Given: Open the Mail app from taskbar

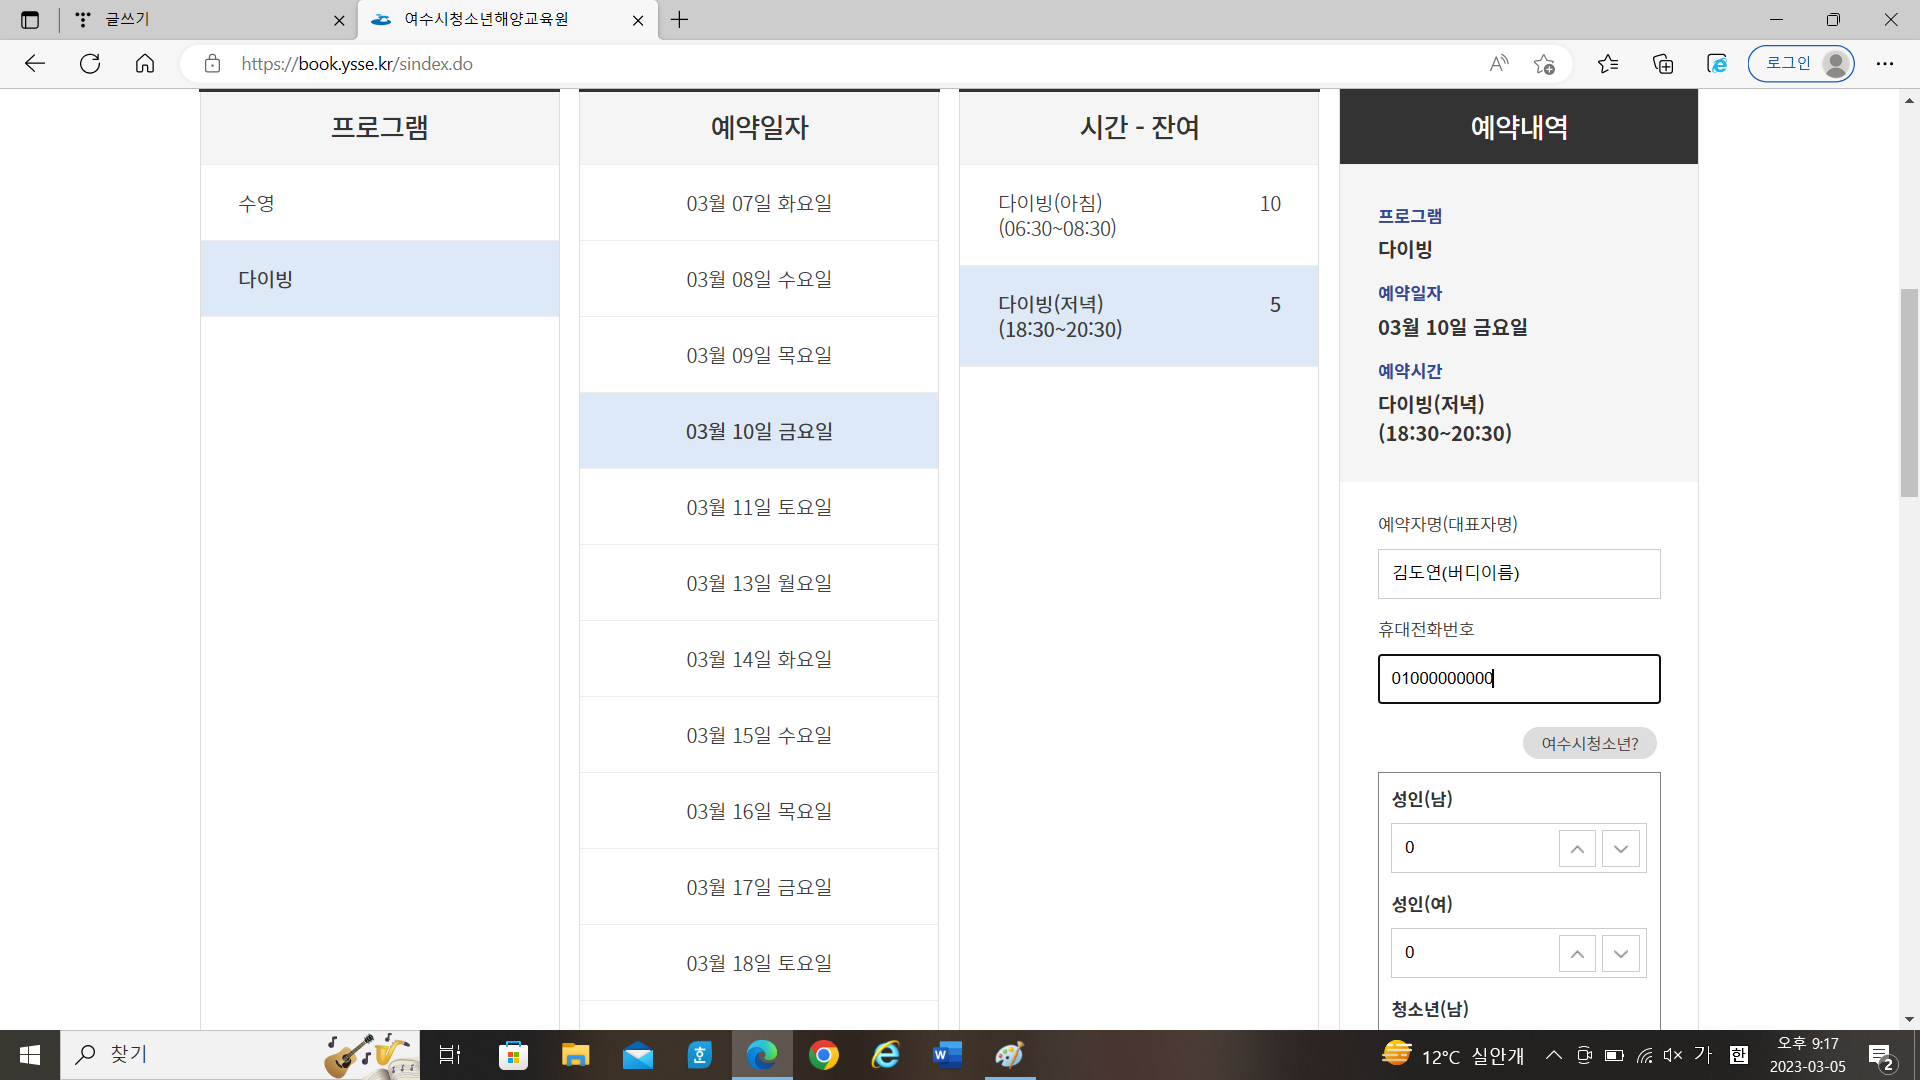Looking at the screenshot, I should click(637, 1055).
